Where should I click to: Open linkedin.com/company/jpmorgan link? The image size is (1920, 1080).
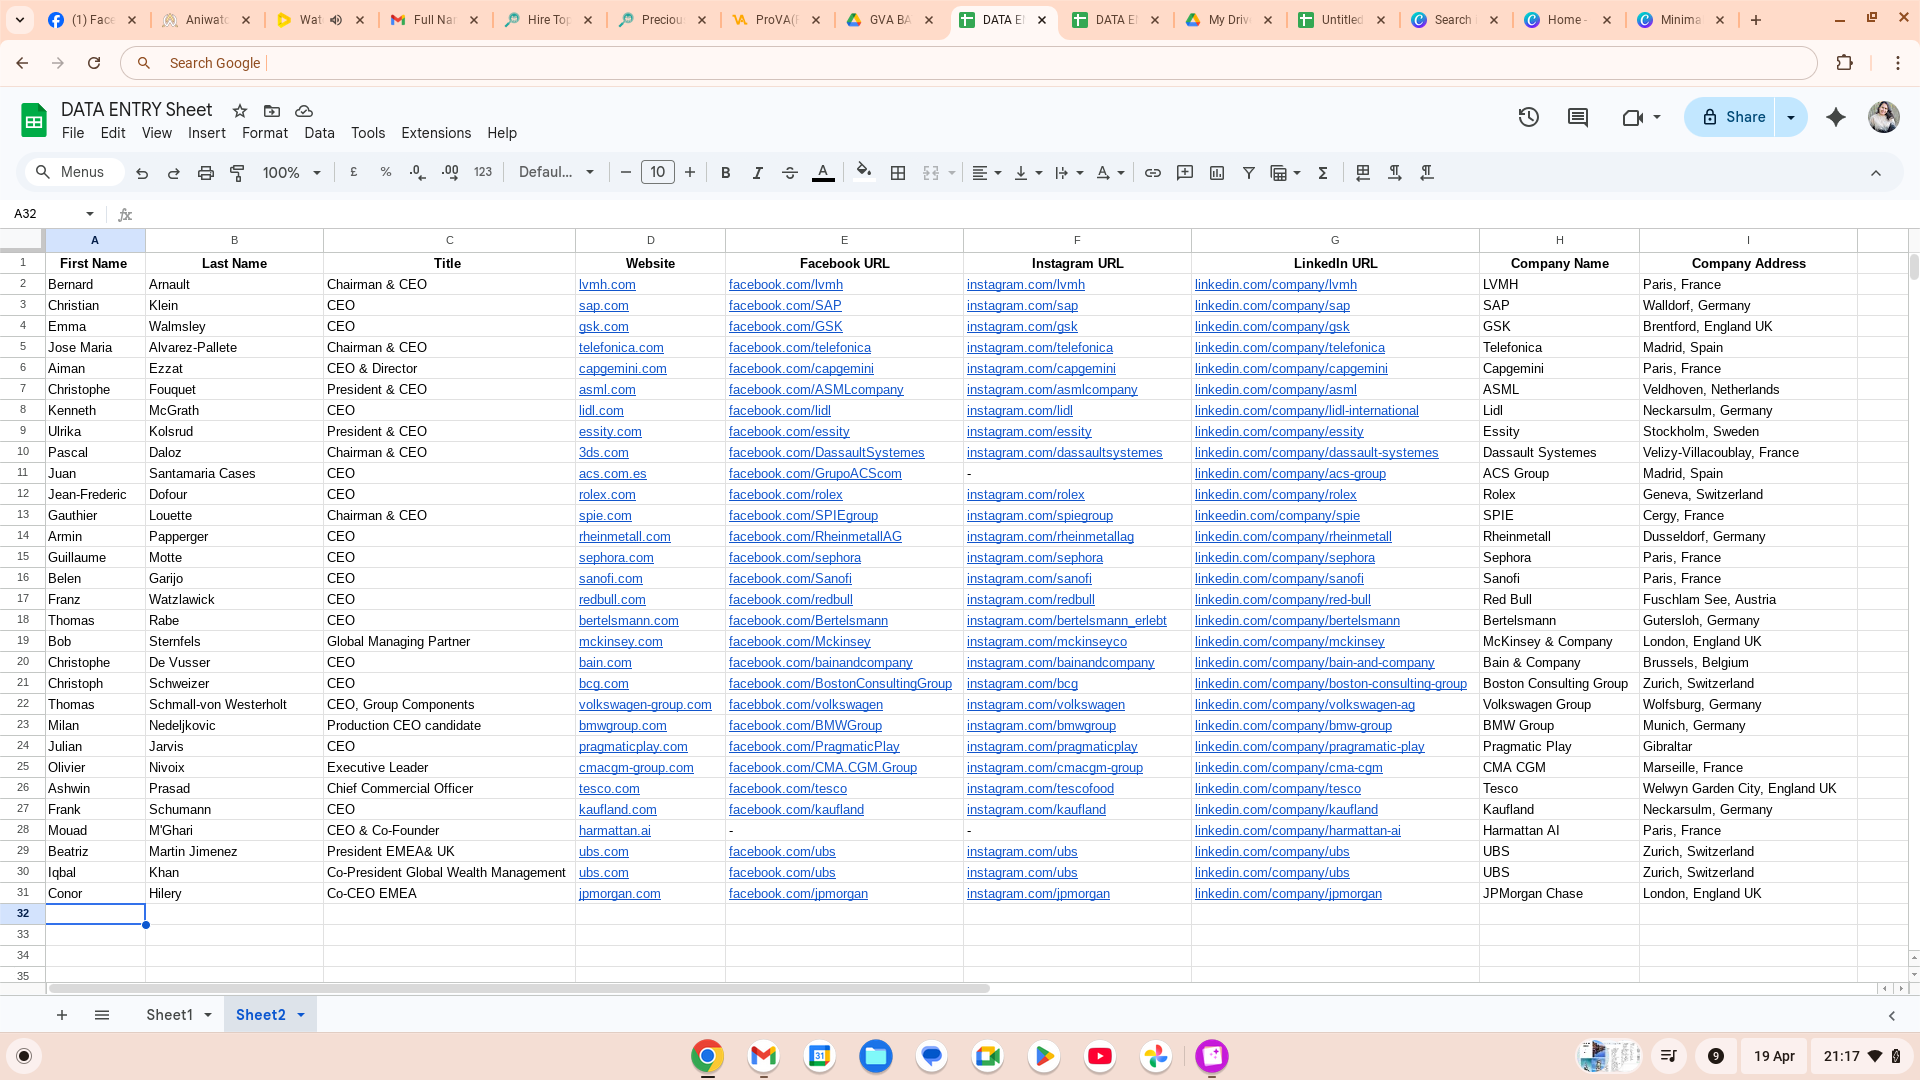(x=1288, y=894)
